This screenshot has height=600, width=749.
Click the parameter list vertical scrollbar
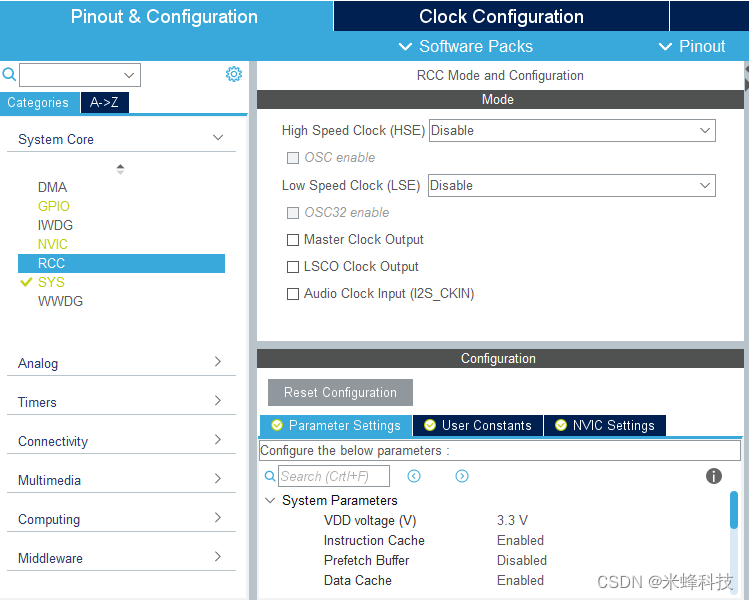point(734,510)
